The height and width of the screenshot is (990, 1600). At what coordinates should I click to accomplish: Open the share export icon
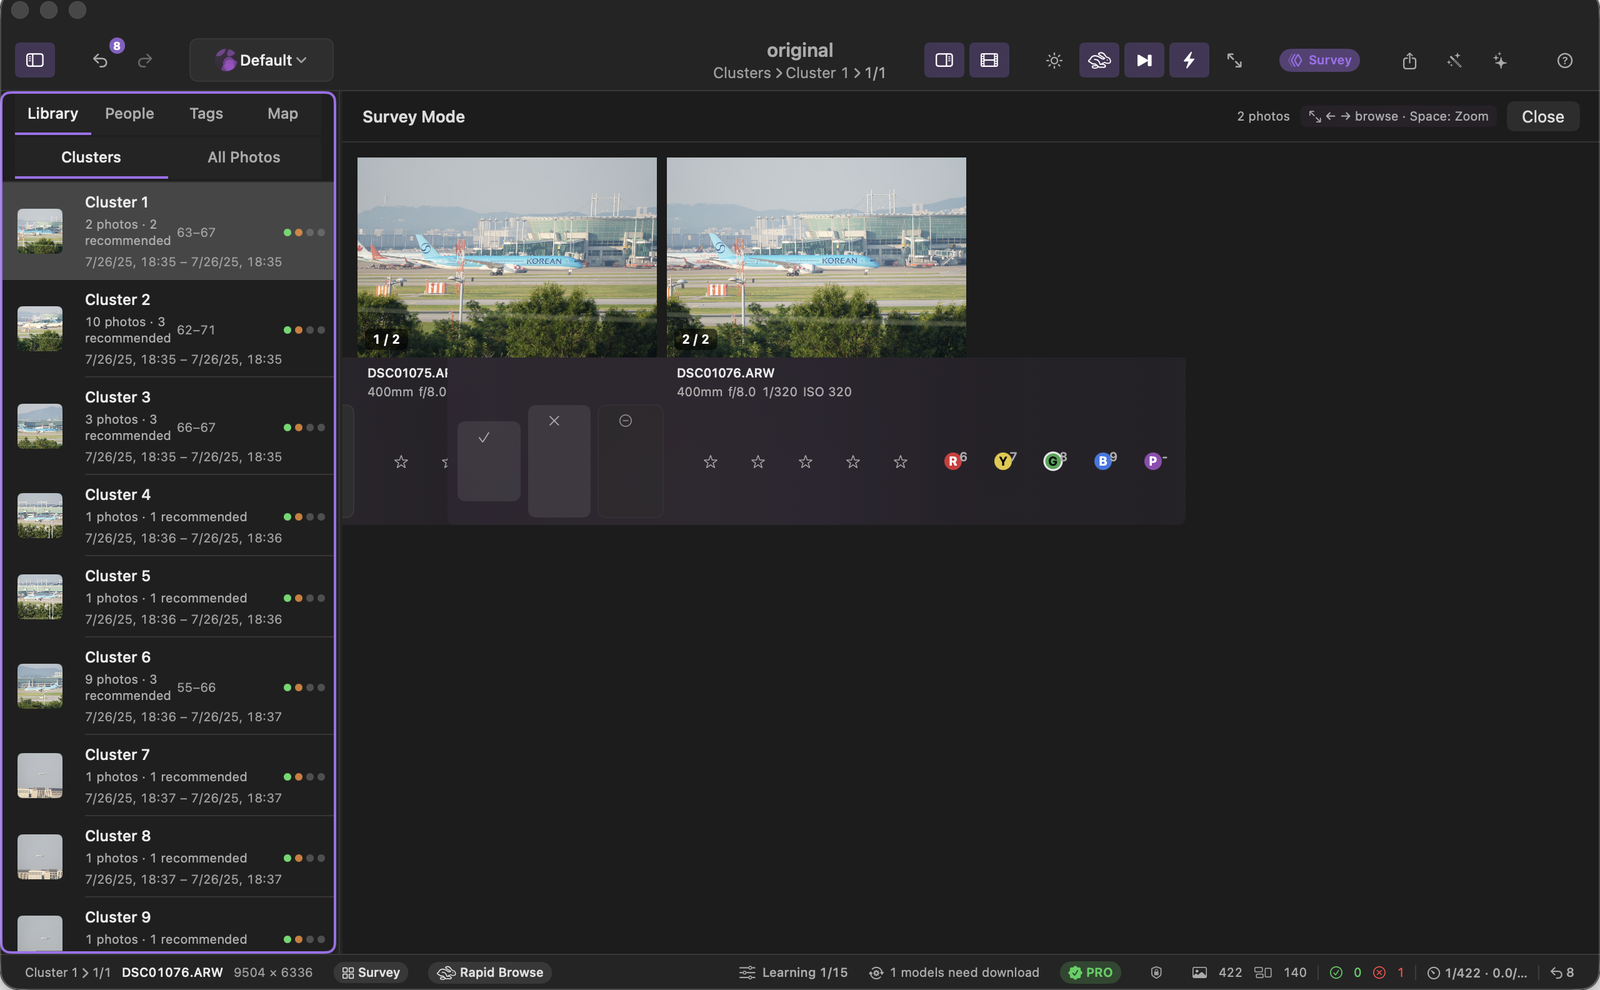point(1409,60)
